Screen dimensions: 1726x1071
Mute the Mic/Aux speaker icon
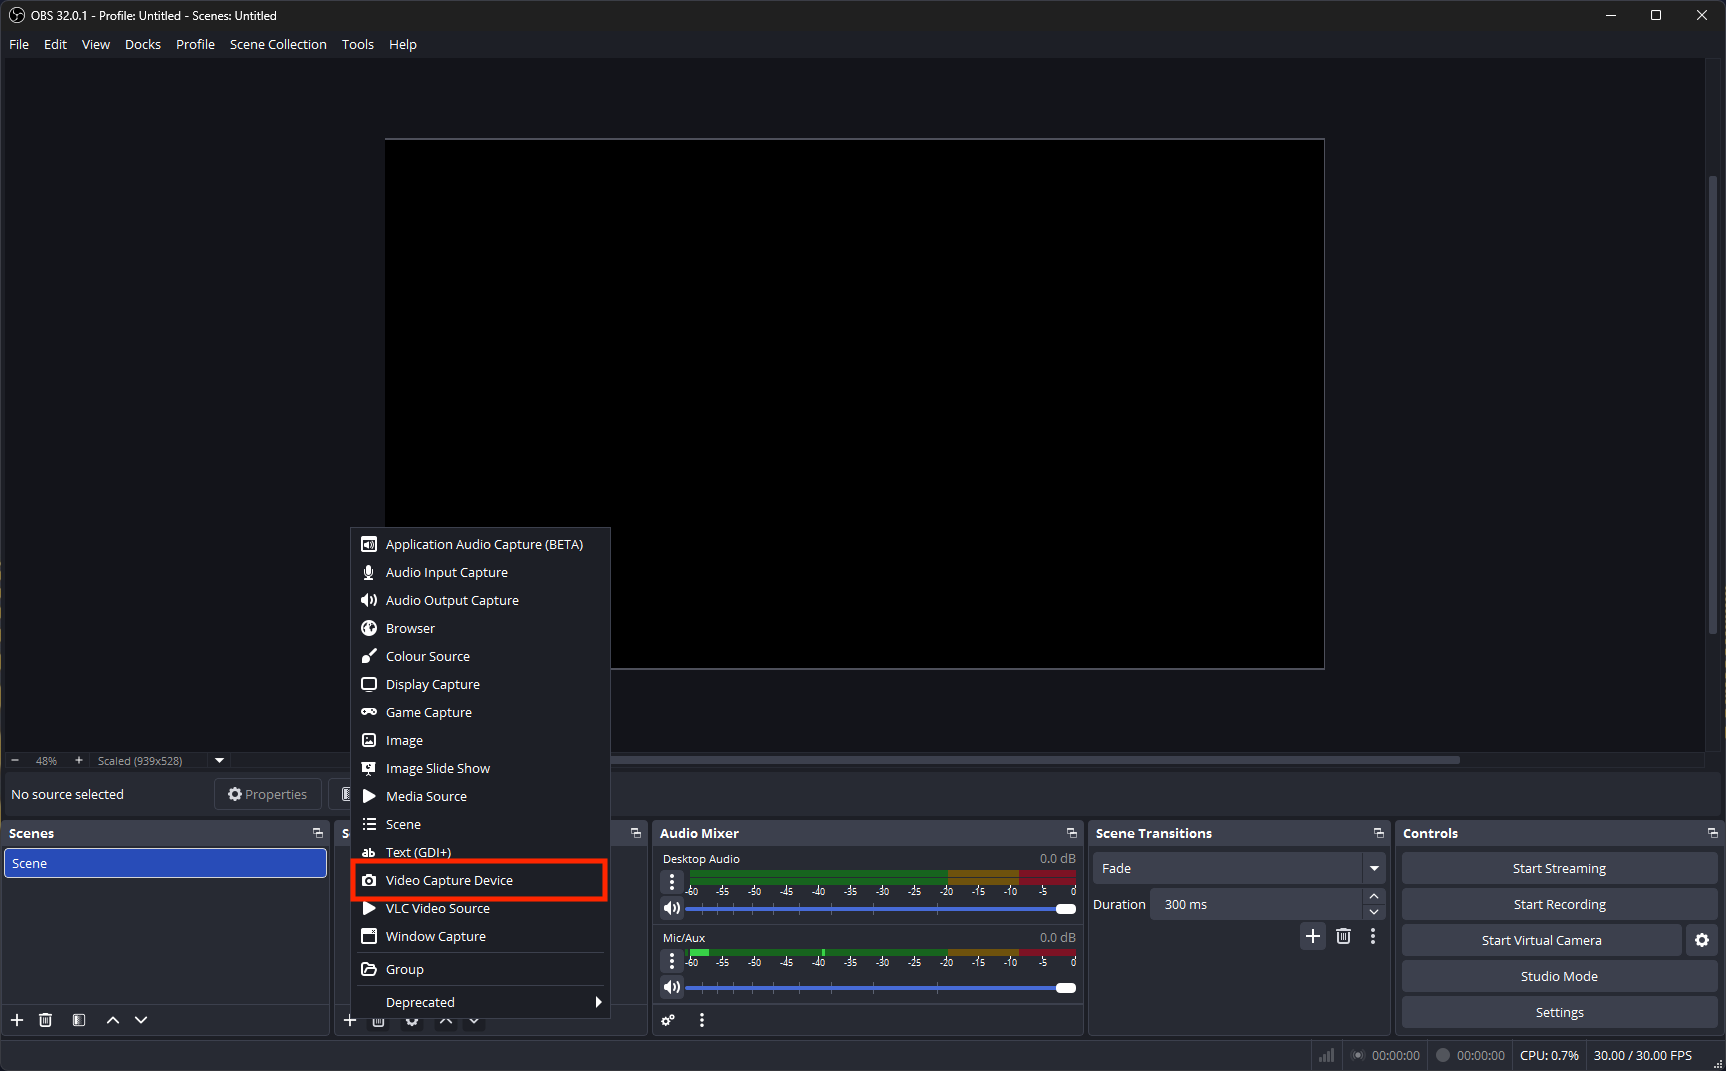(x=672, y=987)
